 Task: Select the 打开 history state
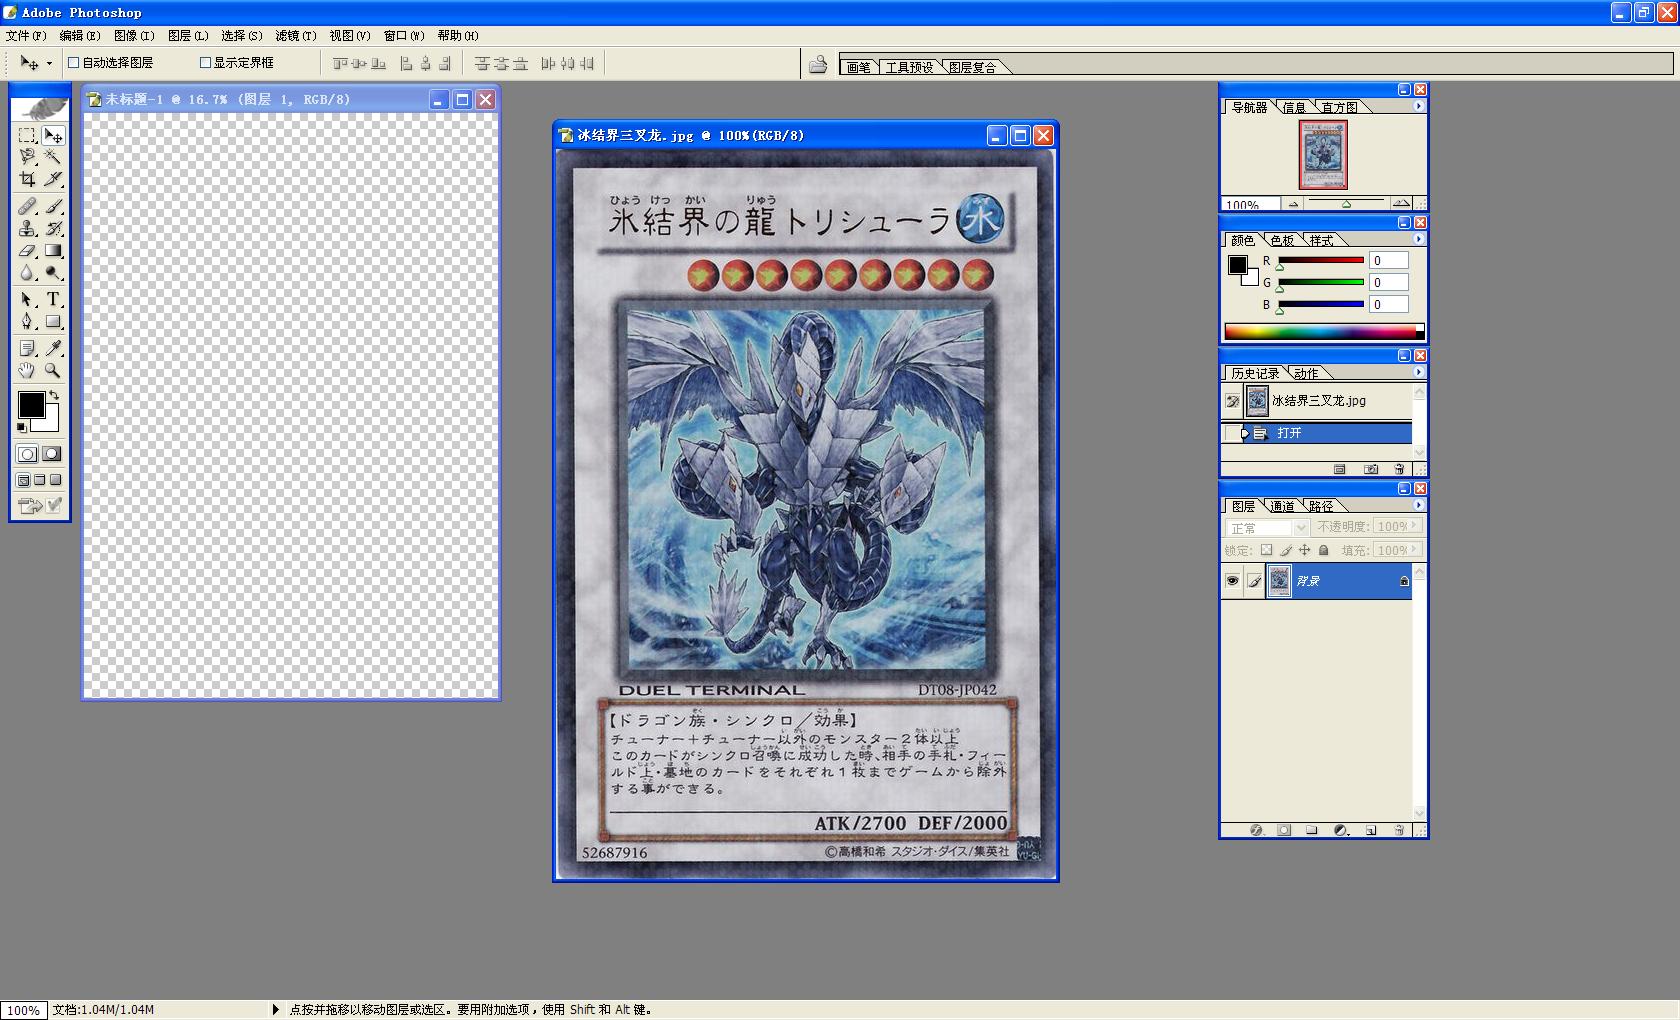(x=1316, y=433)
